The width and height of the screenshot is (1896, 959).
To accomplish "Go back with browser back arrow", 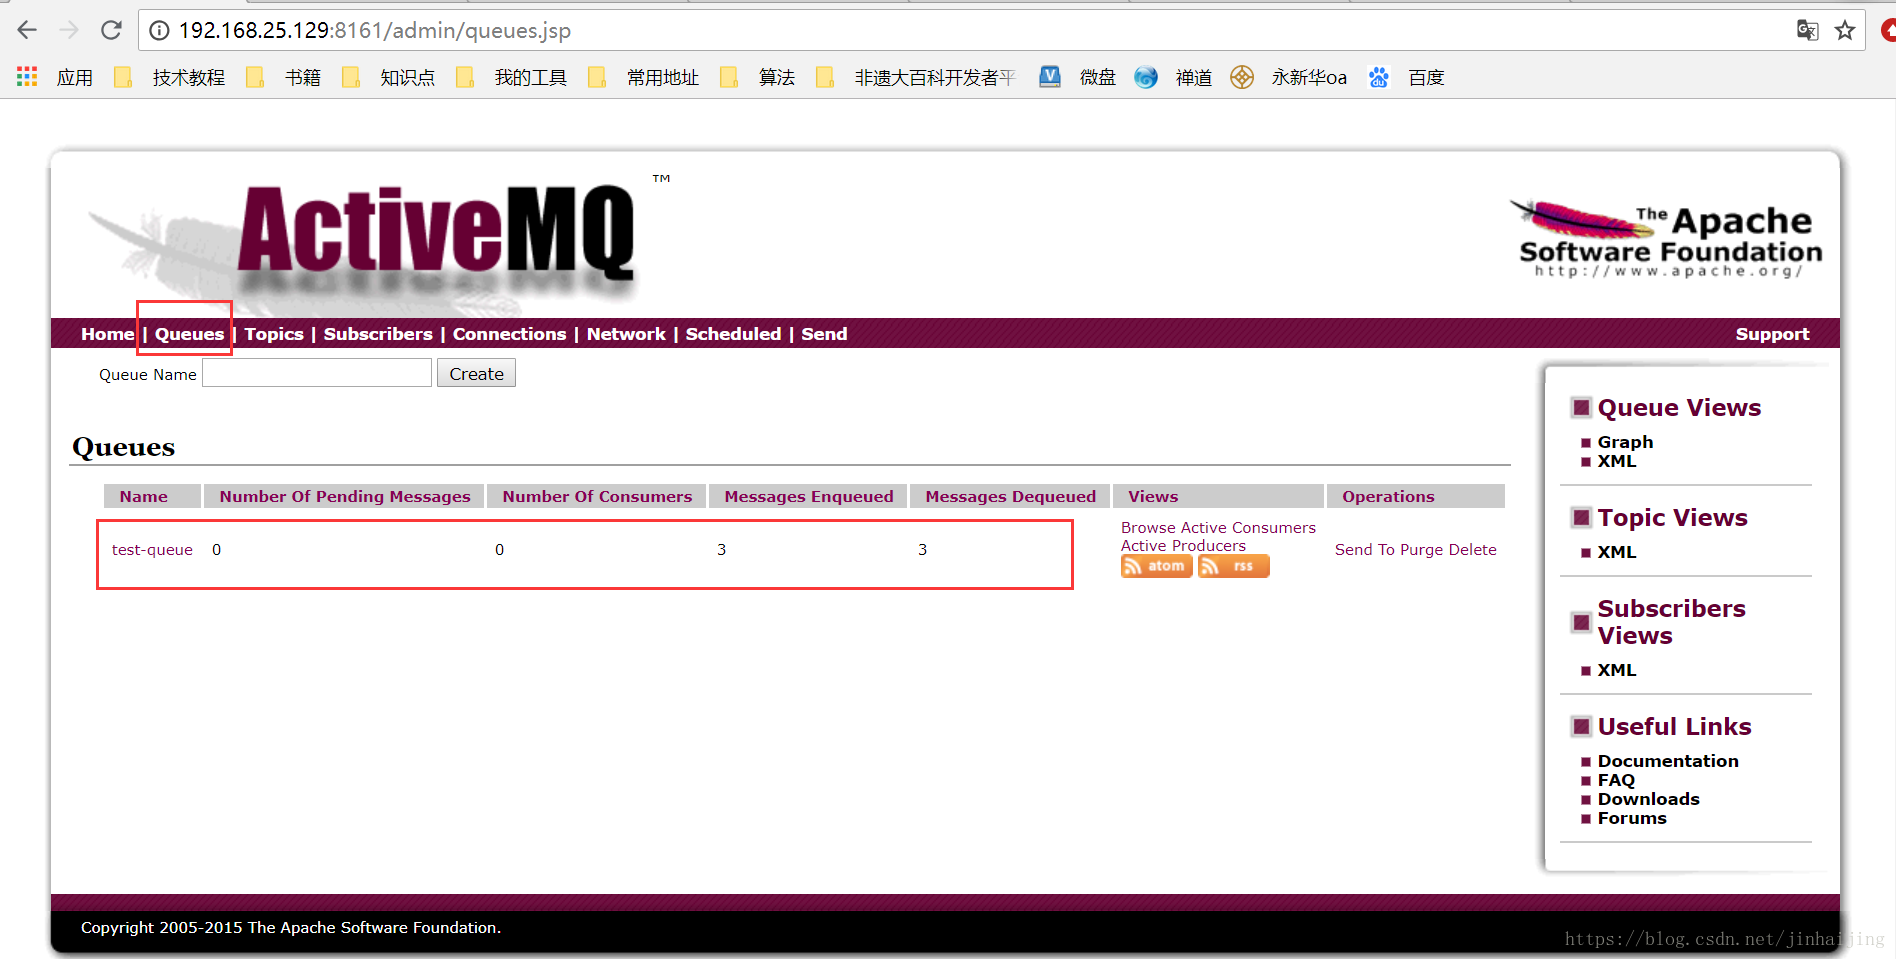I will coord(27,30).
